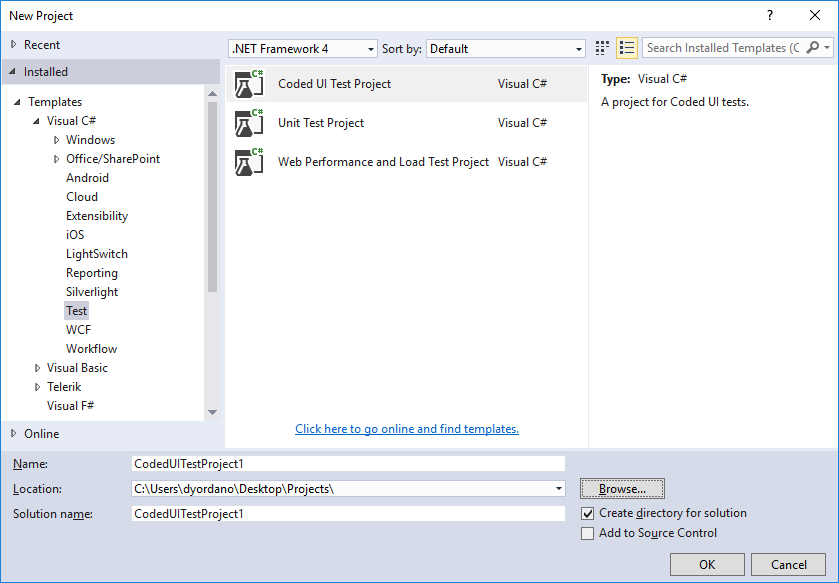Image resolution: width=839 pixels, height=583 pixels.
Task: Expand the Recent section
Action: (x=14, y=45)
